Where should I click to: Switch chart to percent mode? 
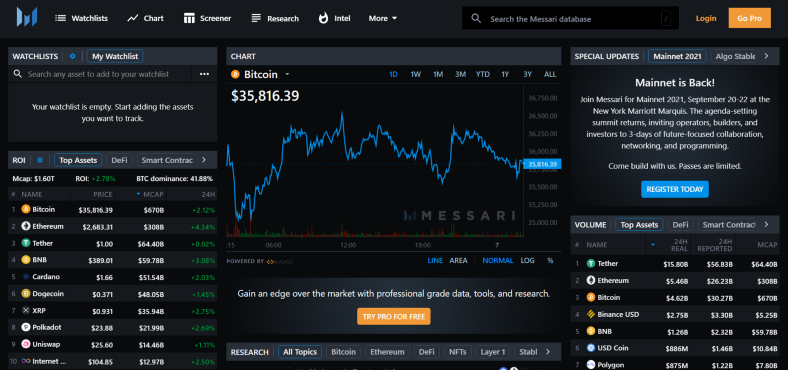[x=550, y=260]
